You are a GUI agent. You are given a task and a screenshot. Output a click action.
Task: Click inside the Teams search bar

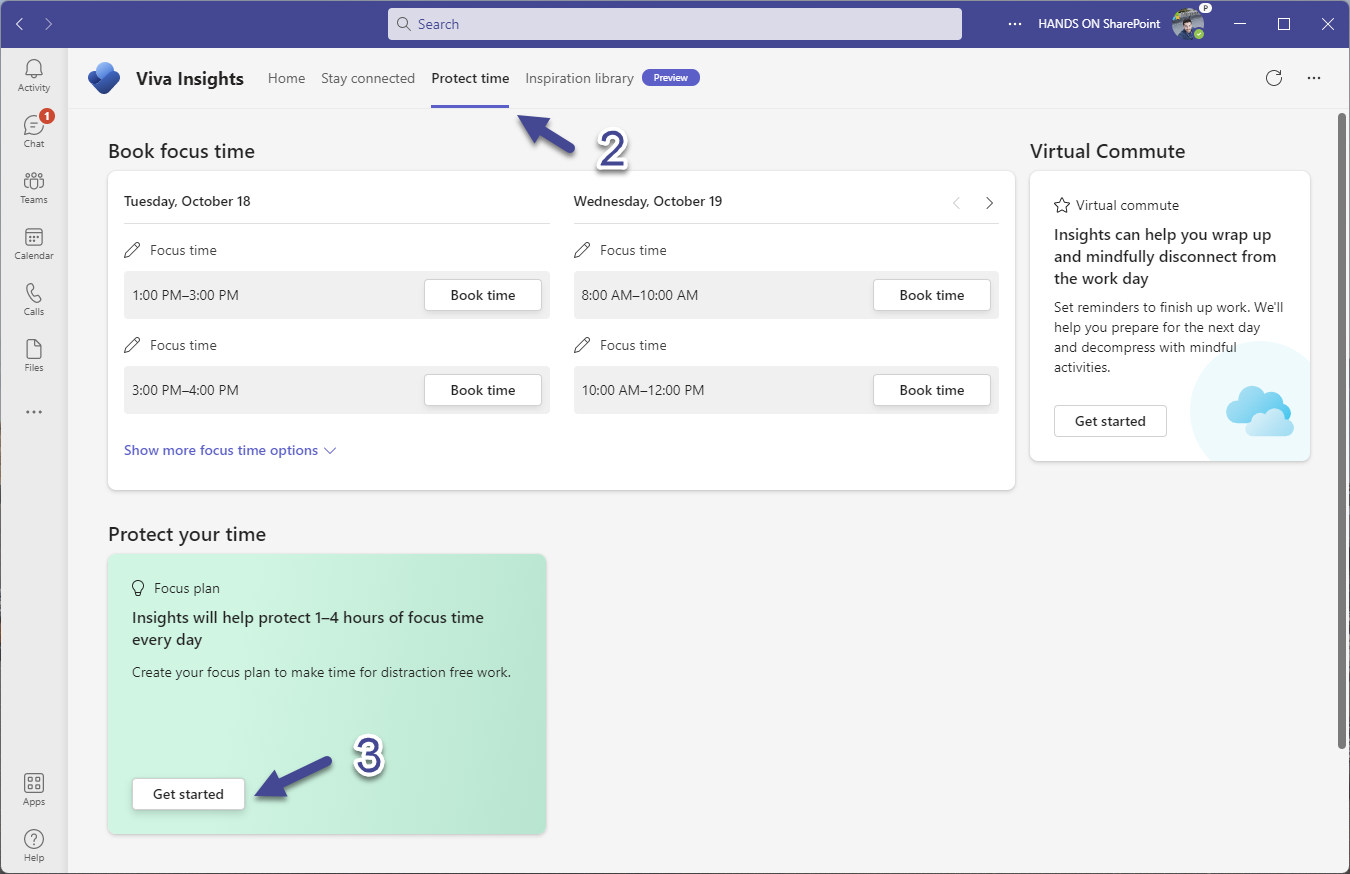(x=674, y=23)
